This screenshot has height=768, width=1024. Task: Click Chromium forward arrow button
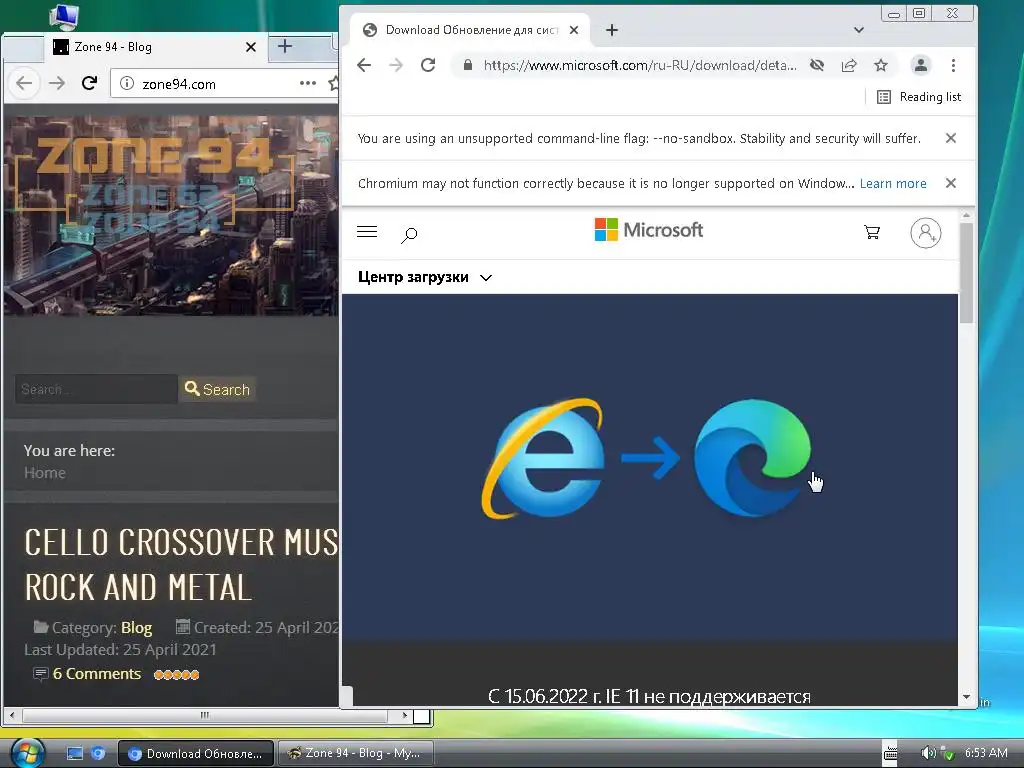[396, 65]
